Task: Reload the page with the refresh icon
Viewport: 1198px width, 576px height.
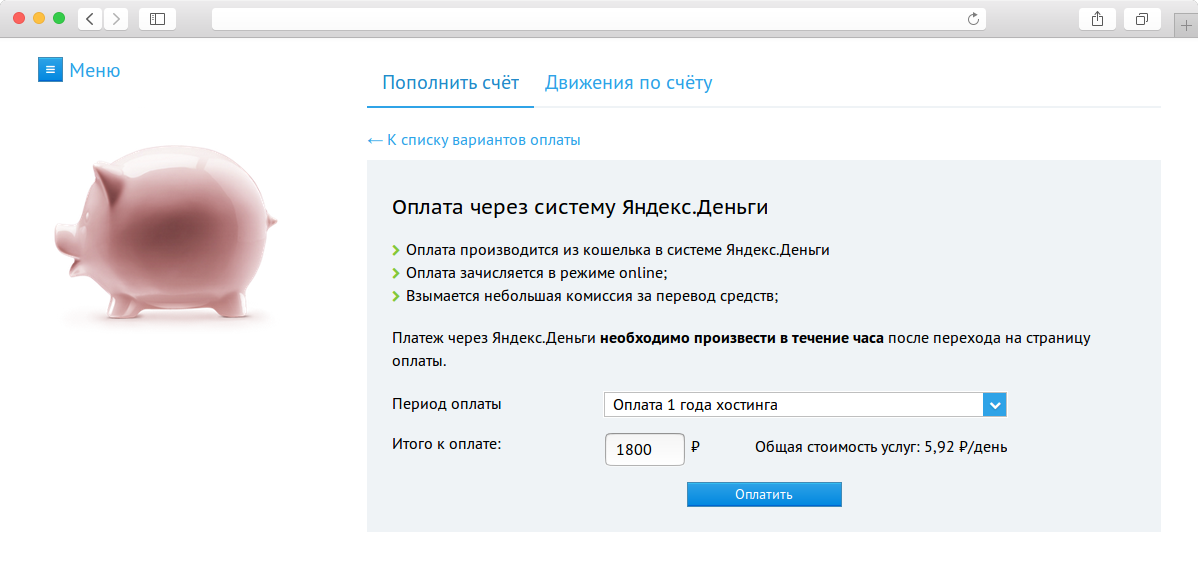Action: (x=973, y=19)
